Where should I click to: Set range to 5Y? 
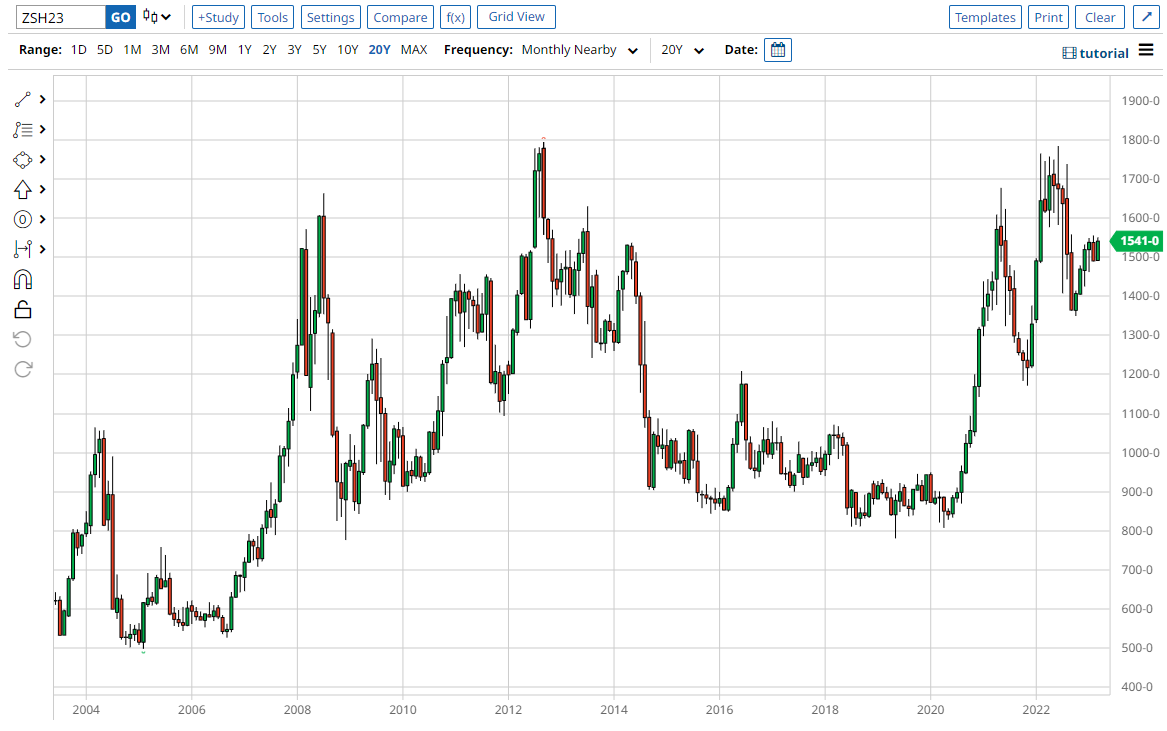(x=319, y=50)
